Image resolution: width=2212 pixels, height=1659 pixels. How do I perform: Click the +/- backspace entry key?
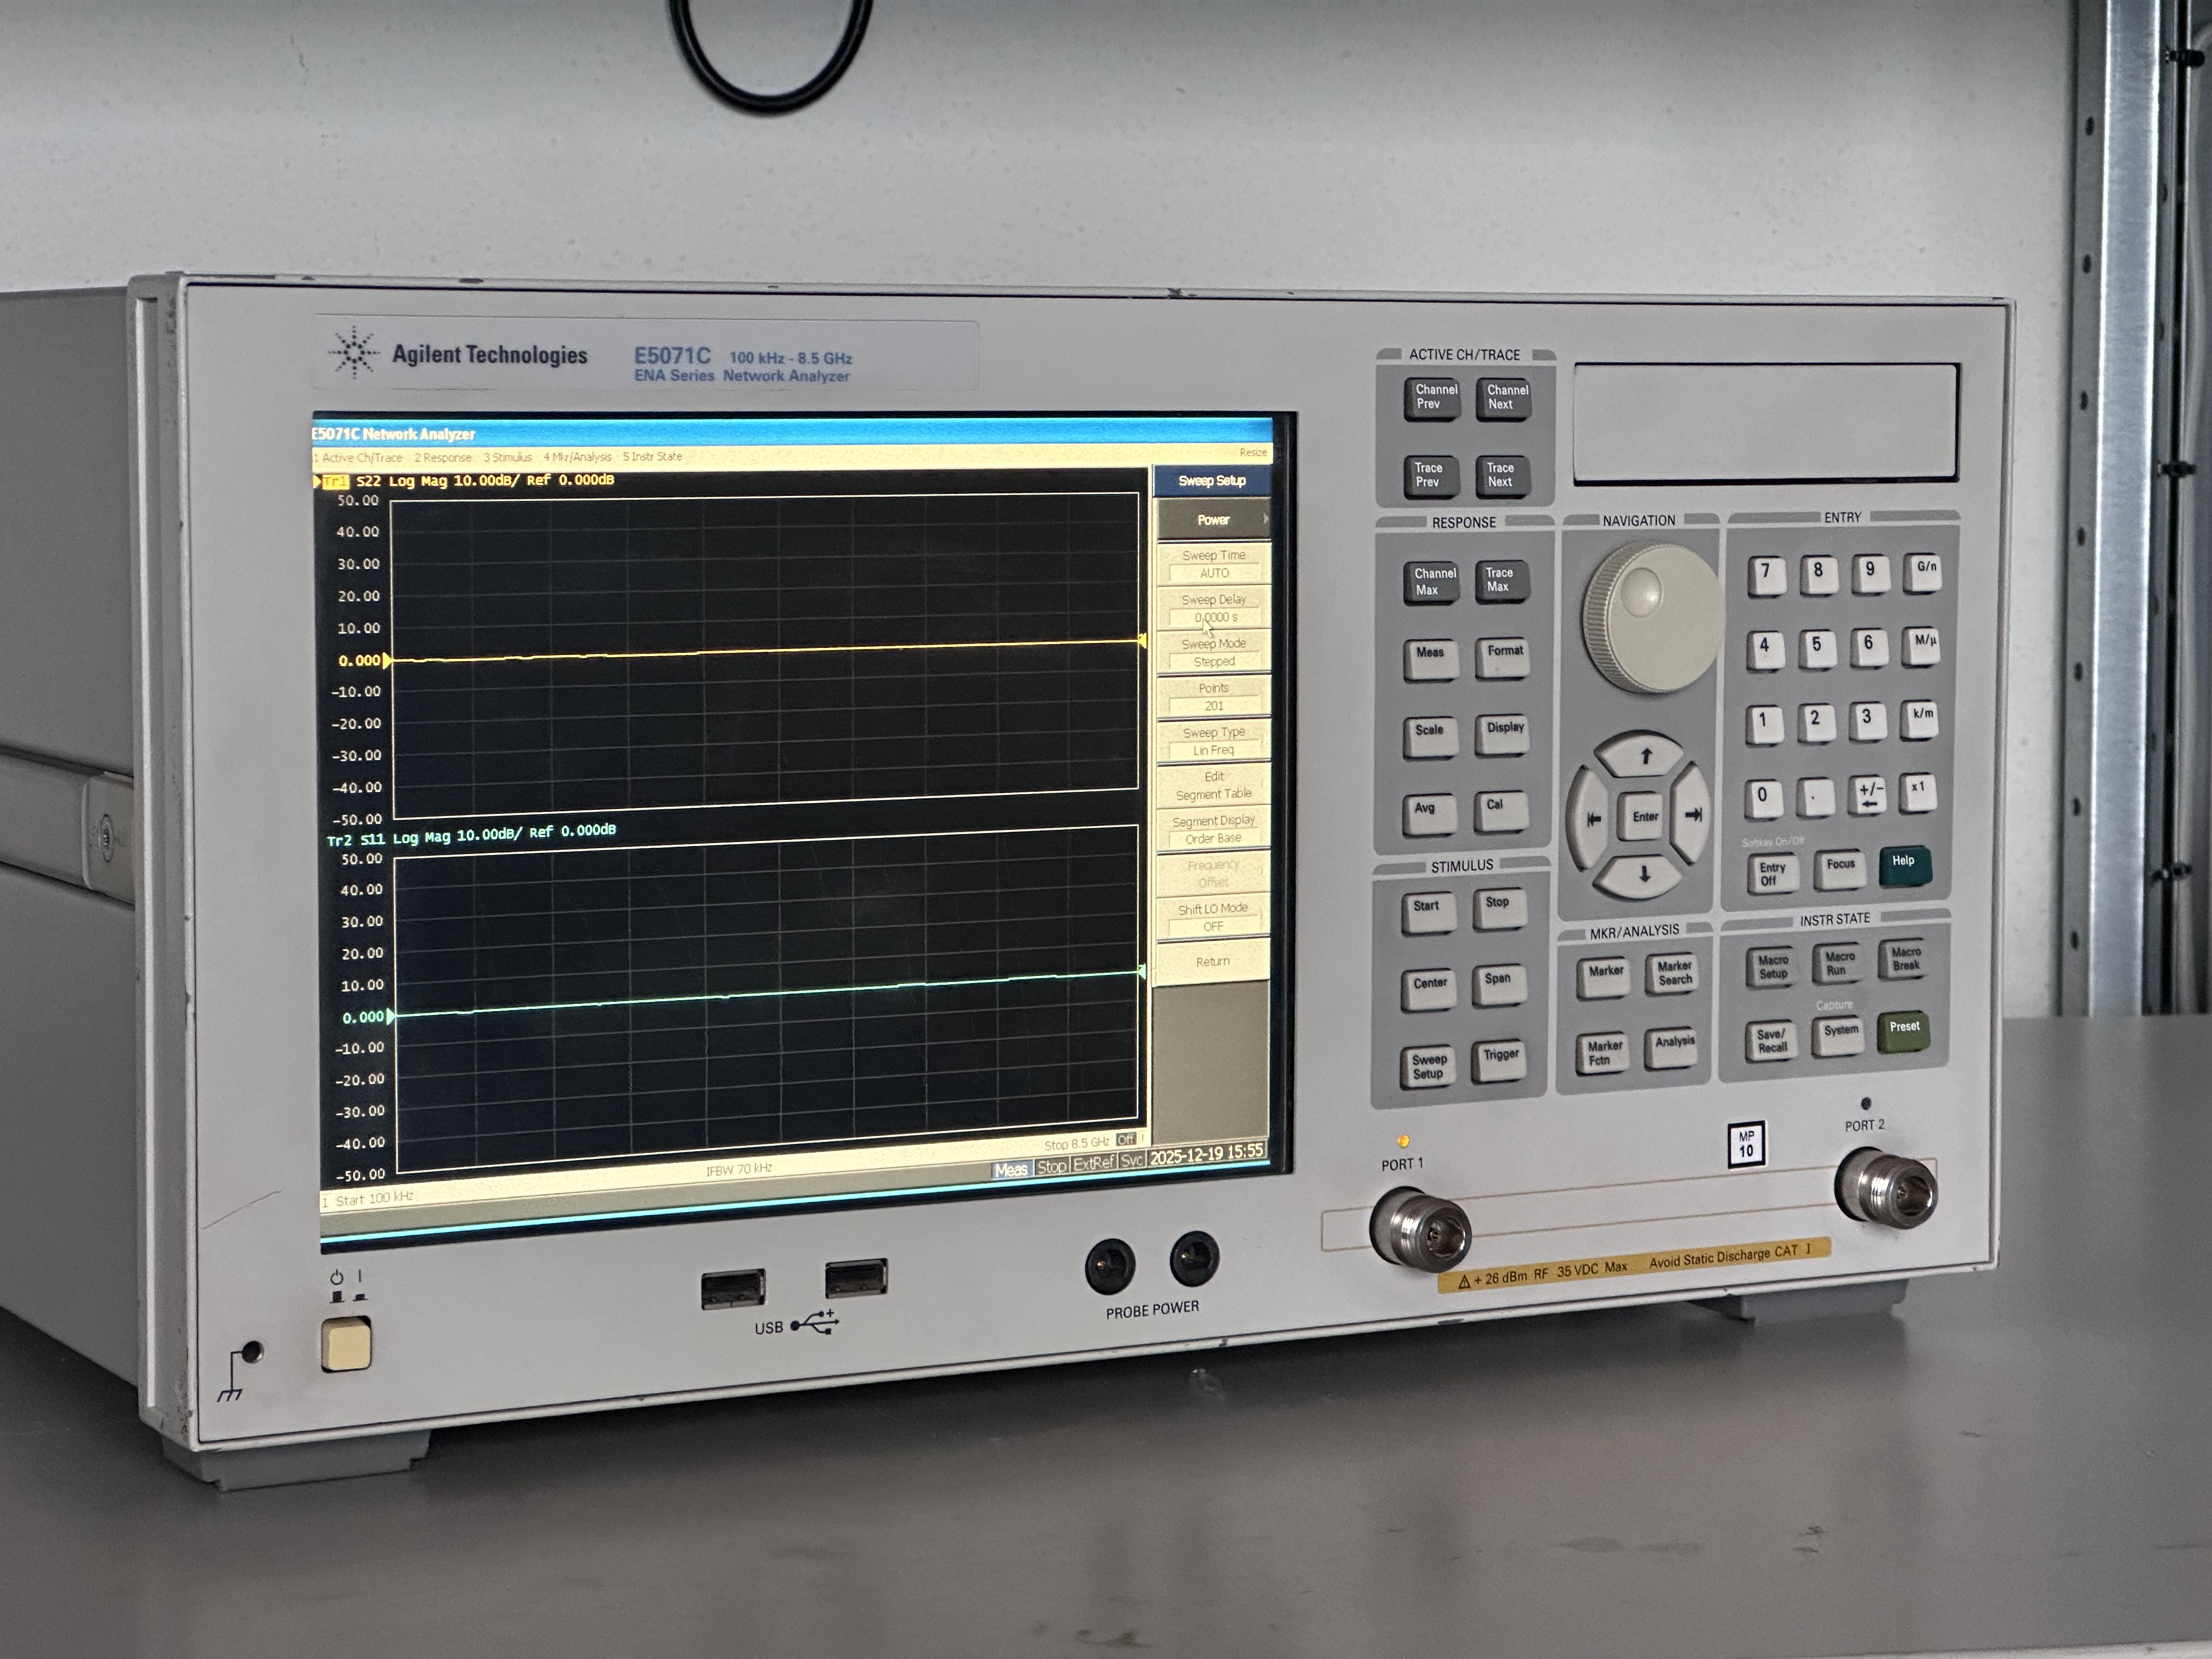[x=1868, y=795]
